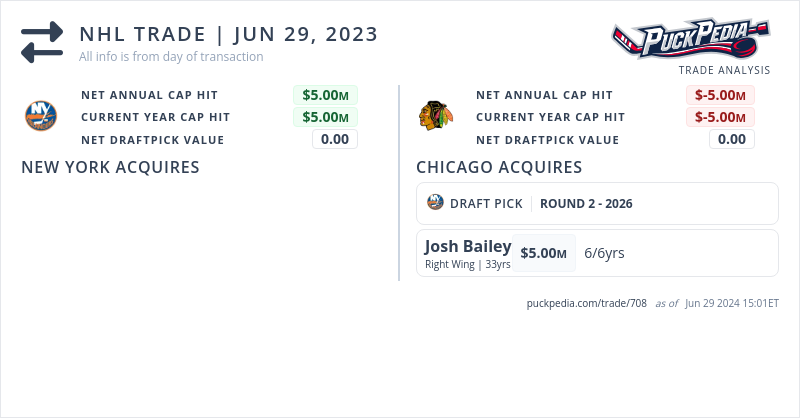This screenshot has height=418, width=800.
Task: Click Chicago's $-5.00M current year cap hit
Action: tap(720, 117)
